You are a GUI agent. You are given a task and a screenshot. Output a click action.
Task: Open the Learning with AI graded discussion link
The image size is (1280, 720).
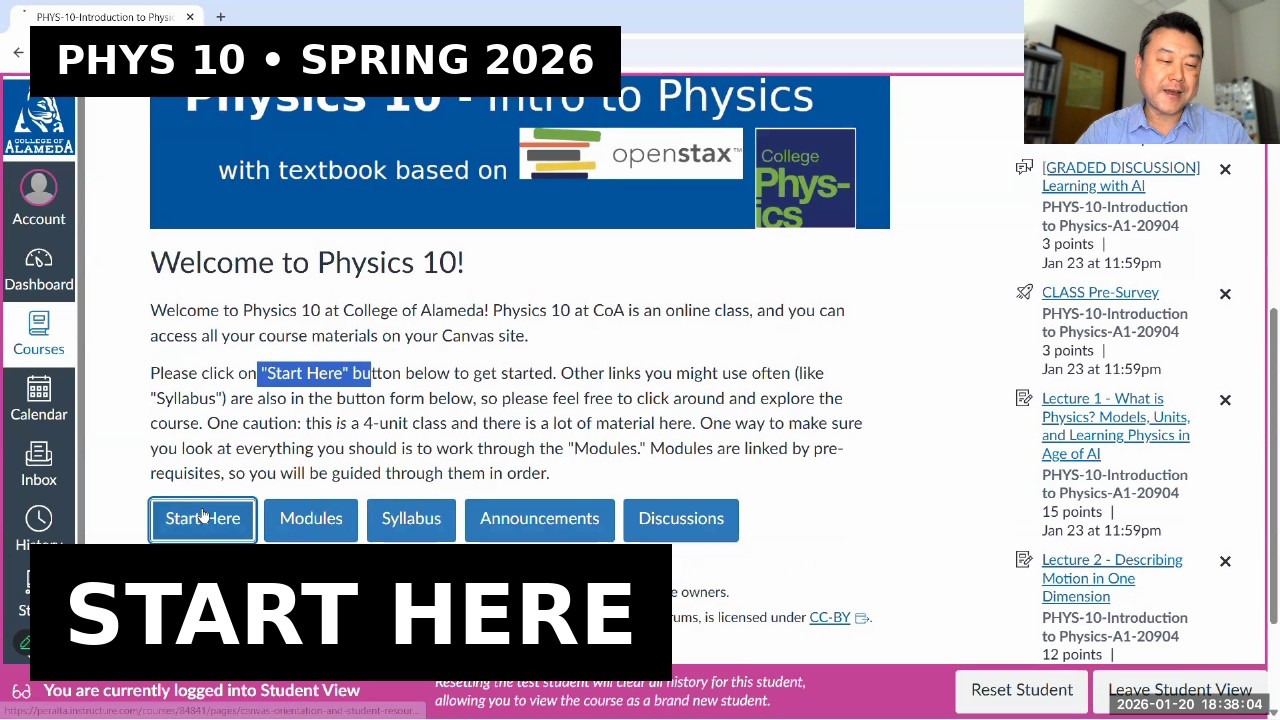tap(1120, 176)
